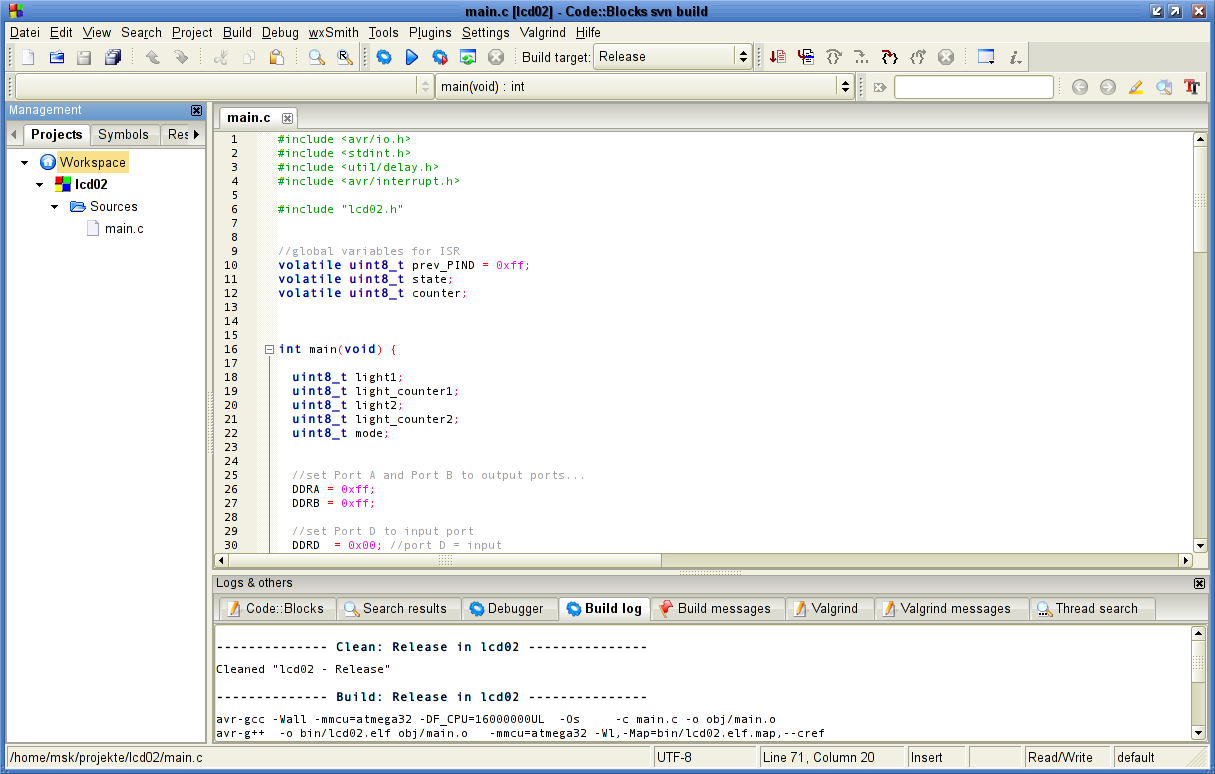
Task: Rebuild the project using toolbar icon
Action: (x=468, y=57)
